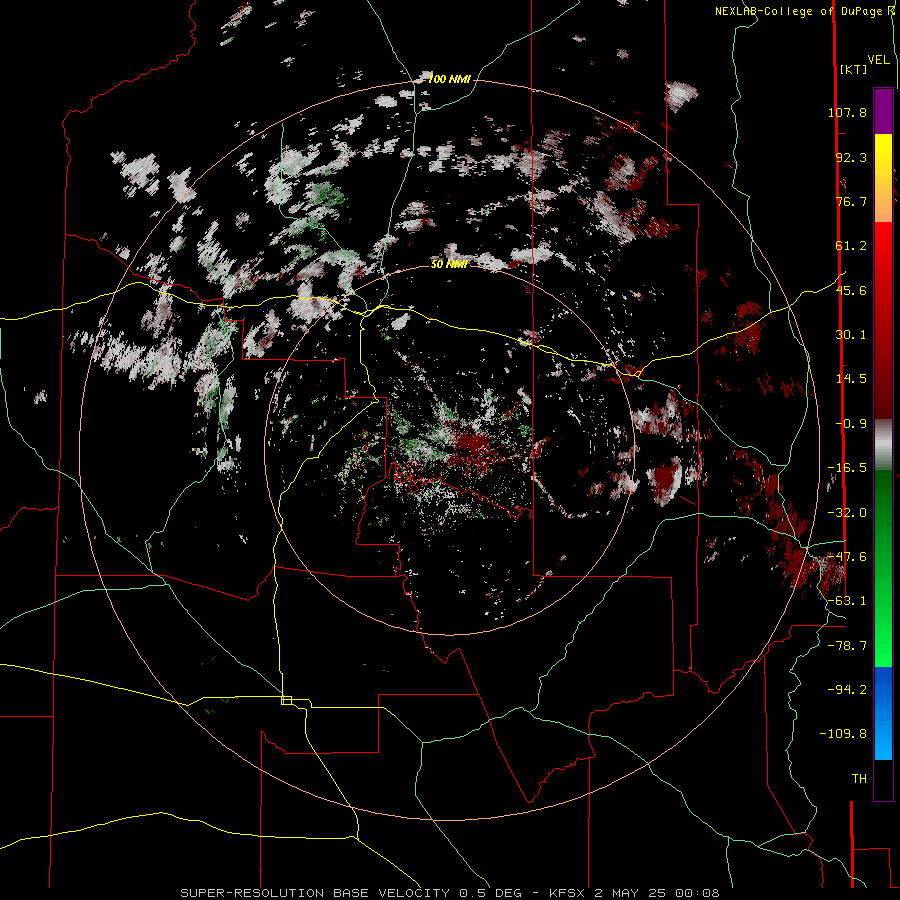Image resolution: width=900 pixels, height=900 pixels.
Task: Click the 50 NMI range ring label
Action: pyautogui.click(x=449, y=264)
